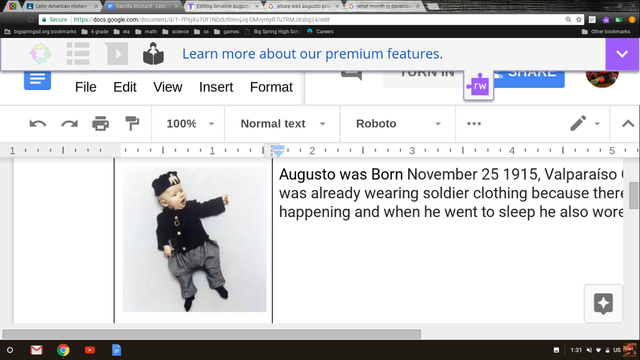Select the baby soldier image
640x360 pixels.
tap(195, 240)
